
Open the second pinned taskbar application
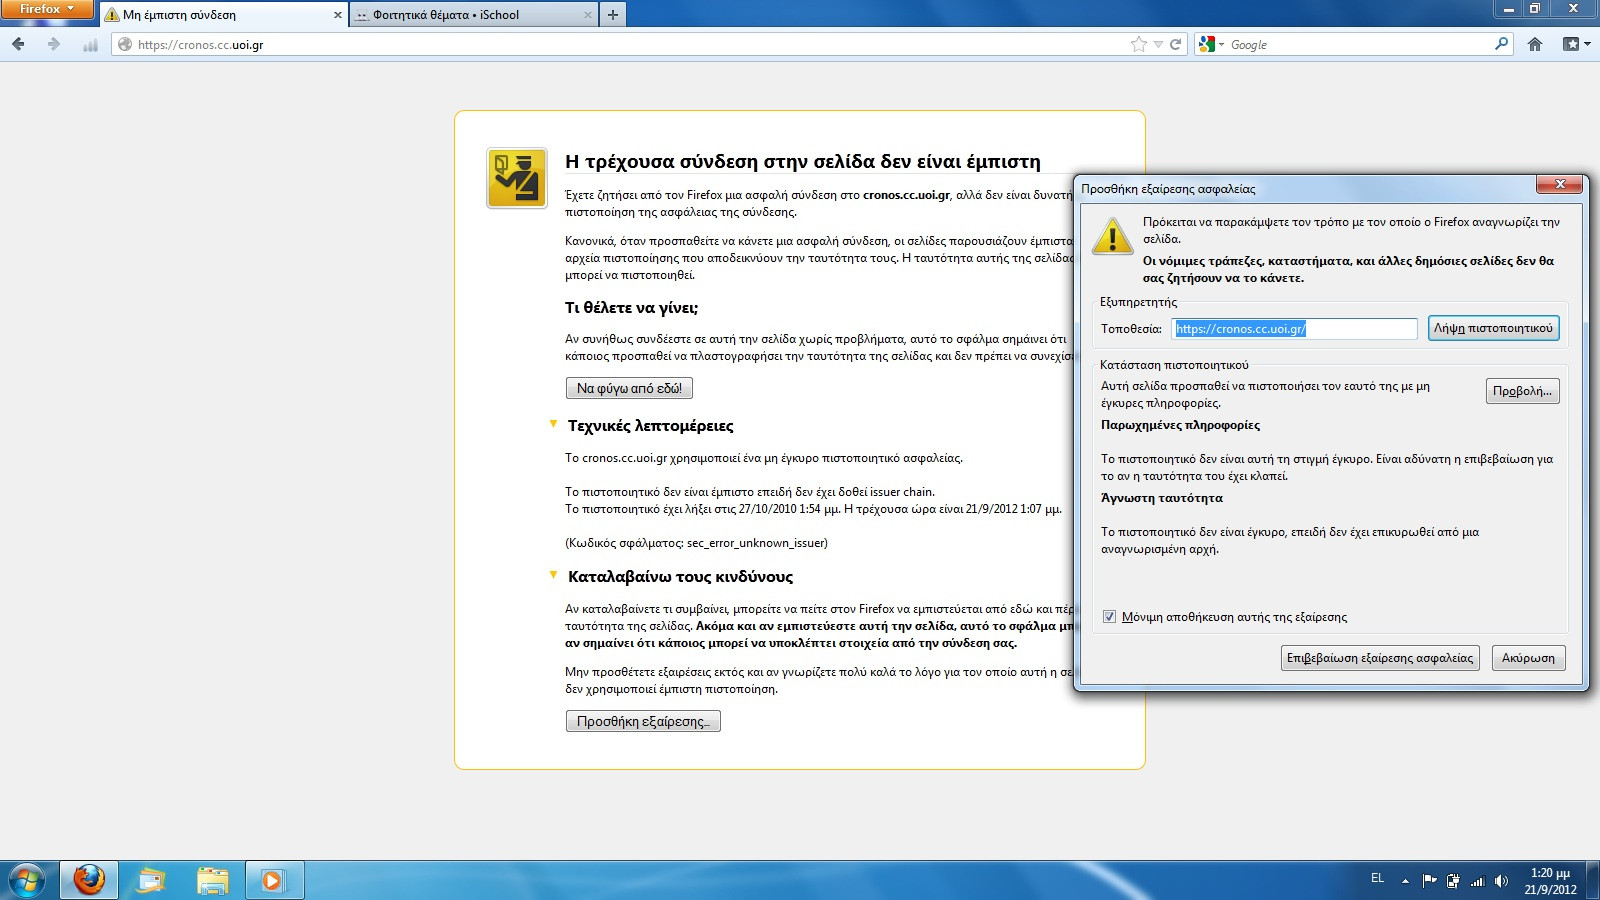(x=151, y=881)
